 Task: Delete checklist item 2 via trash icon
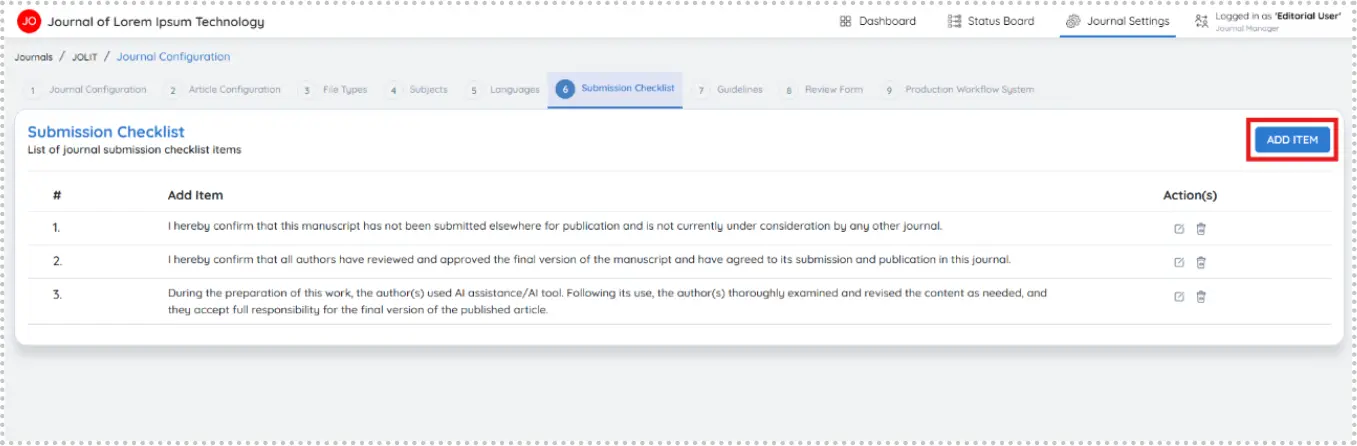pos(1201,262)
